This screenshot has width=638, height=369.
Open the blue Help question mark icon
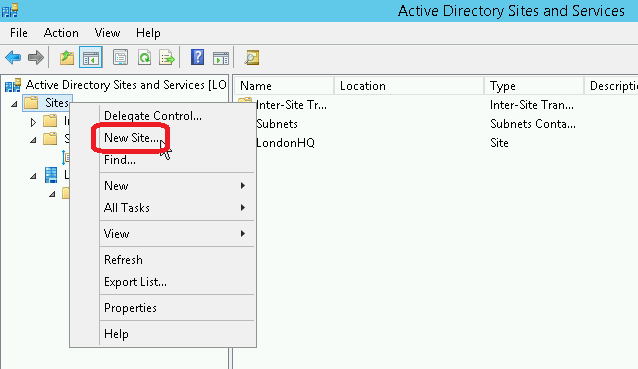[x=197, y=57]
